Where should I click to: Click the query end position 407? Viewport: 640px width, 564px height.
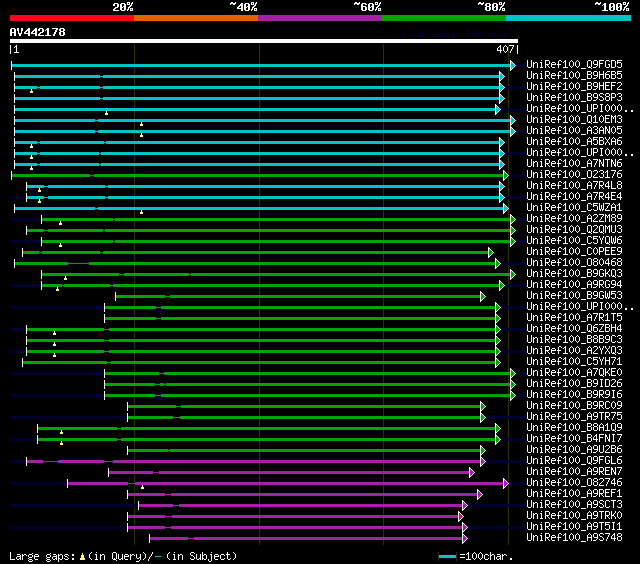pyautogui.click(x=505, y=49)
